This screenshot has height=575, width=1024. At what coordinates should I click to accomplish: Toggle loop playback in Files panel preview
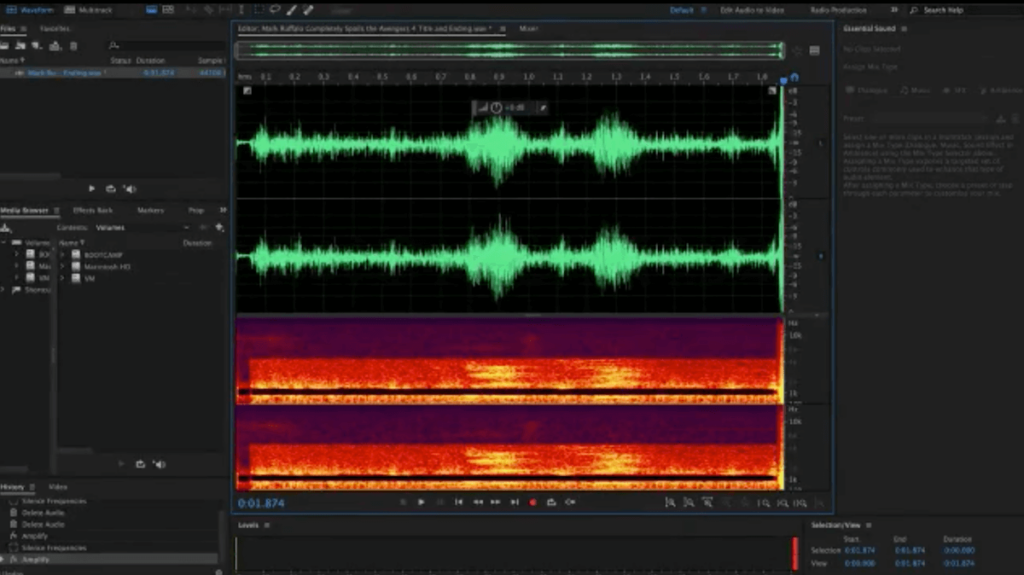click(x=110, y=189)
